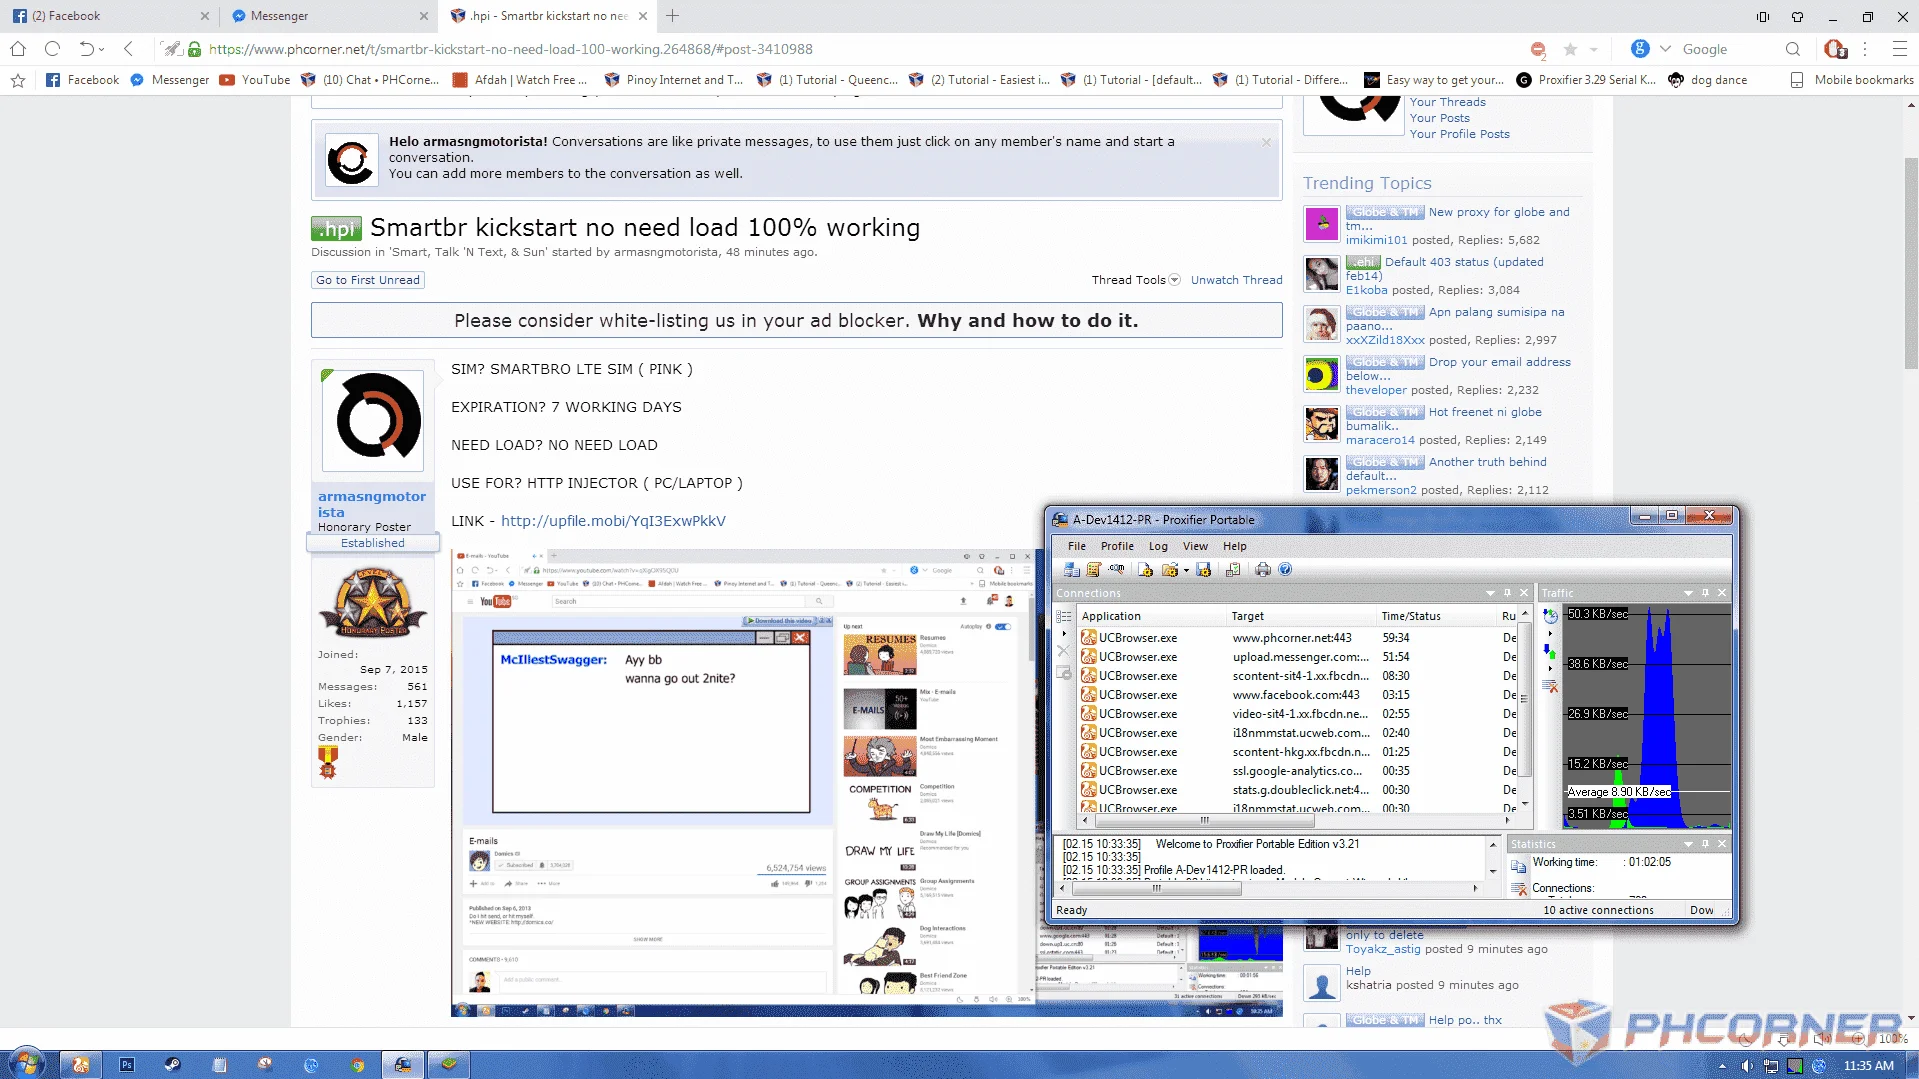Screen dimensions: 1919x1079
Task: Click Name Resolution toolbar icon in Proxifier
Action: [1116, 569]
